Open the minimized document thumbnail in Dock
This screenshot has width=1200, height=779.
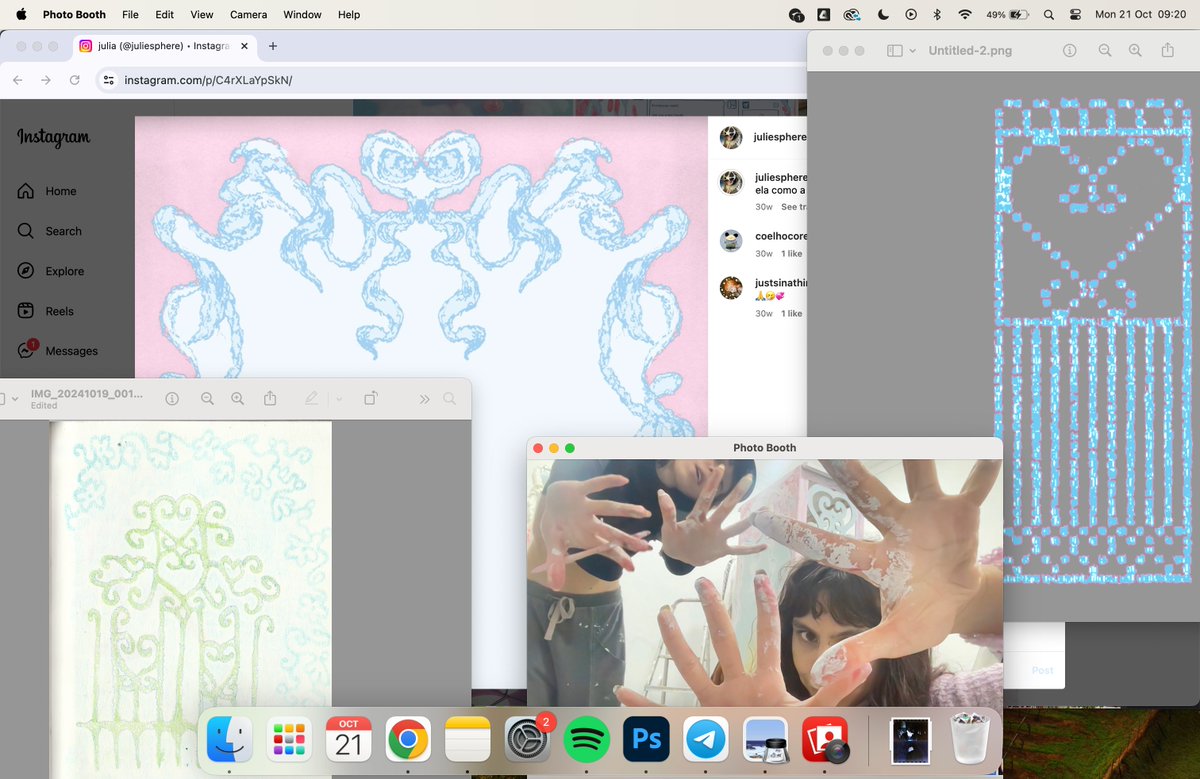click(x=910, y=741)
